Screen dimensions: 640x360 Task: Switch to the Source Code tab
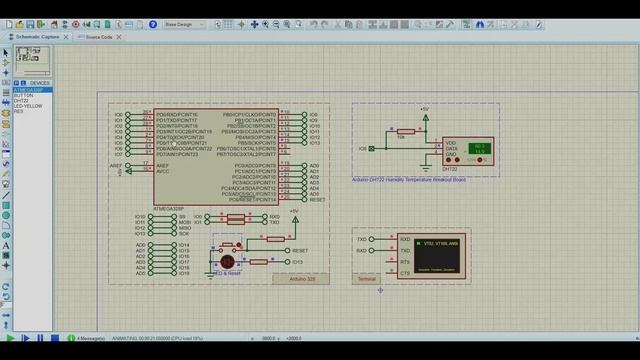[x=99, y=37]
